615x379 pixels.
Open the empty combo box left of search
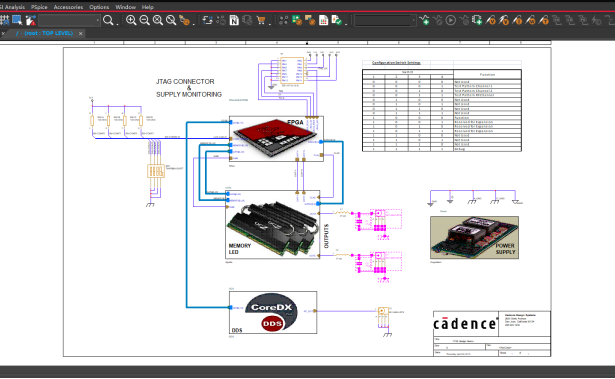(x=69, y=20)
